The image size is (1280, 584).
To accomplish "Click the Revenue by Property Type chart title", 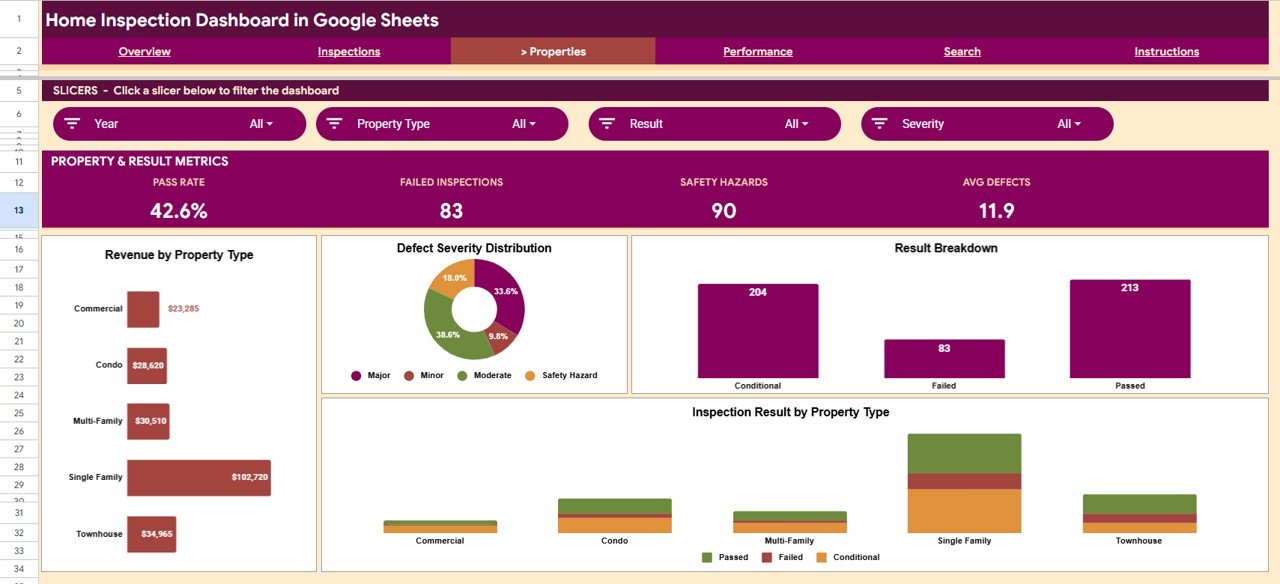I will (179, 255).
